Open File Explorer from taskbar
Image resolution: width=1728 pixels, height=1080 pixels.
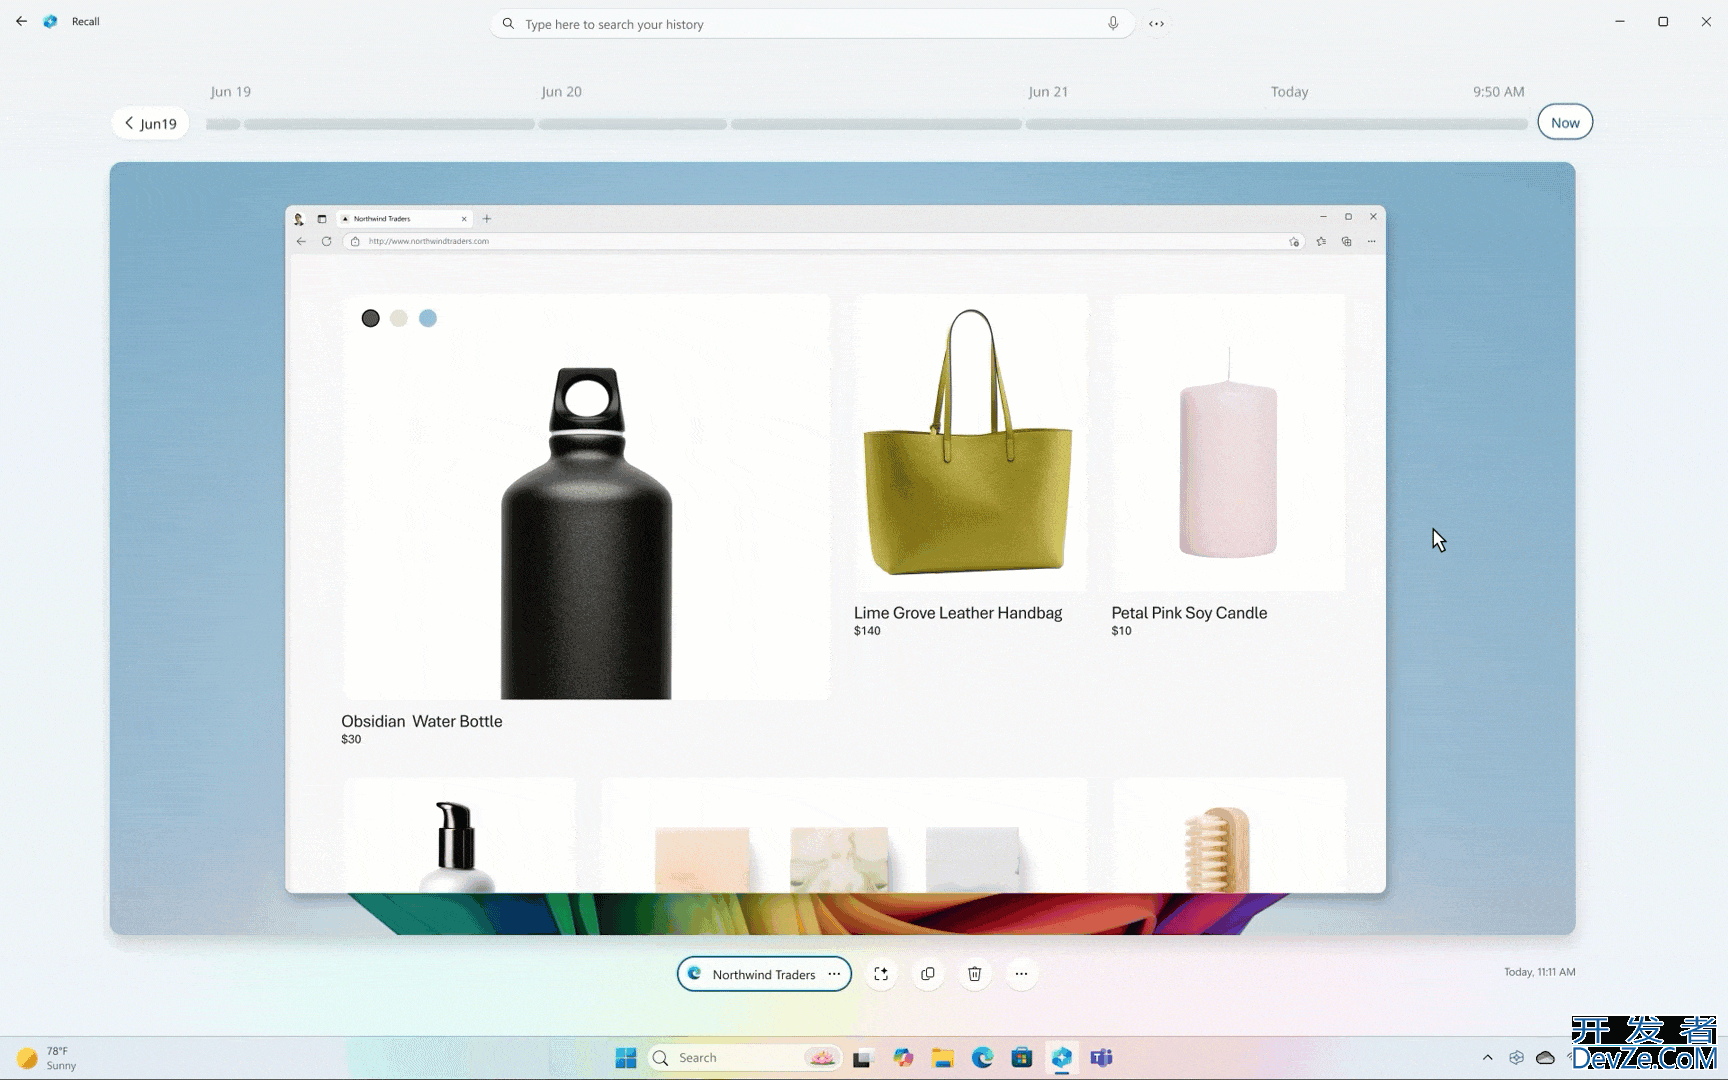pyautogui.click(x=942, y=1058)
